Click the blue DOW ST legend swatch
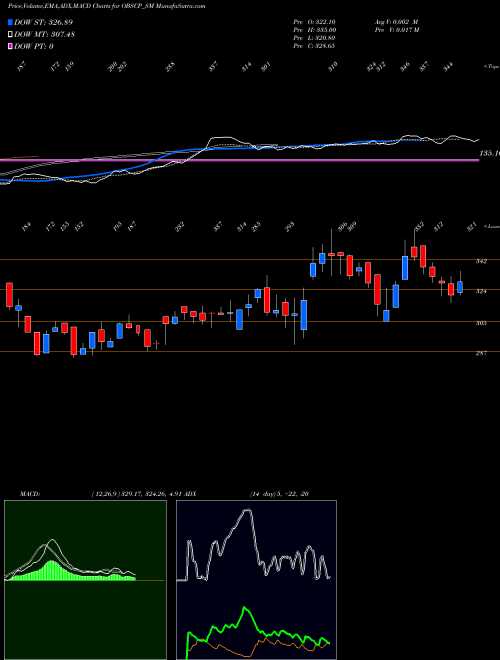The height and width of the screenshot is (660, 500). click(11, 23)
